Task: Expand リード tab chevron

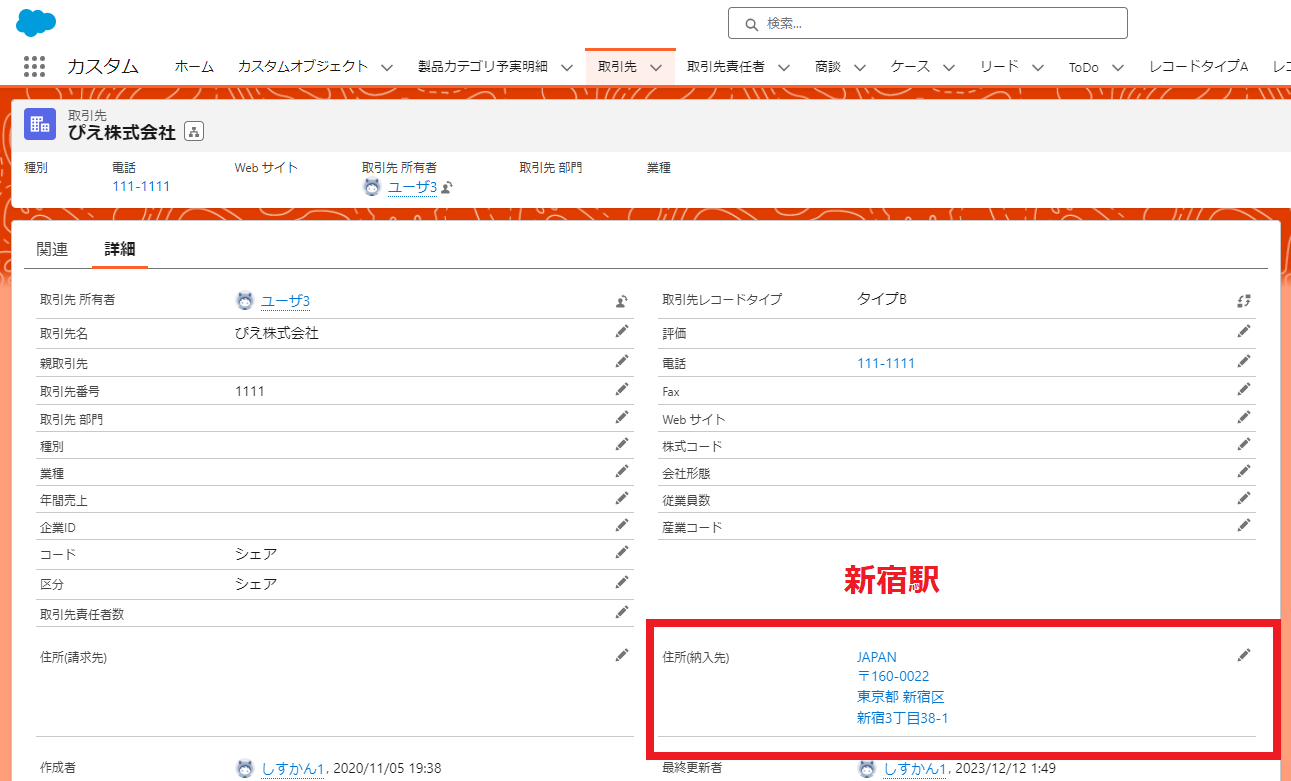Action: click(x=1038, y=68)
